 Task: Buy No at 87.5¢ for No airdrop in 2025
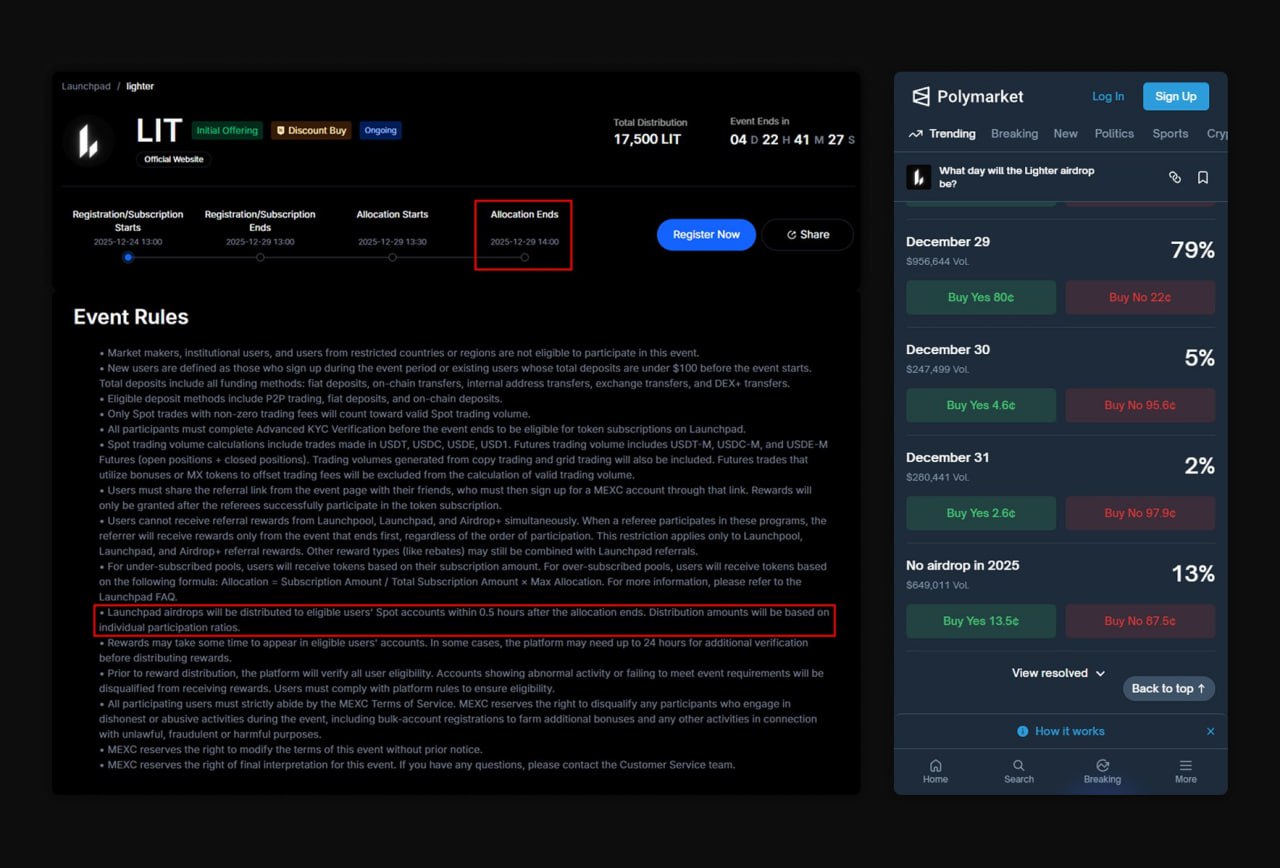click(x=1140, y=621)
